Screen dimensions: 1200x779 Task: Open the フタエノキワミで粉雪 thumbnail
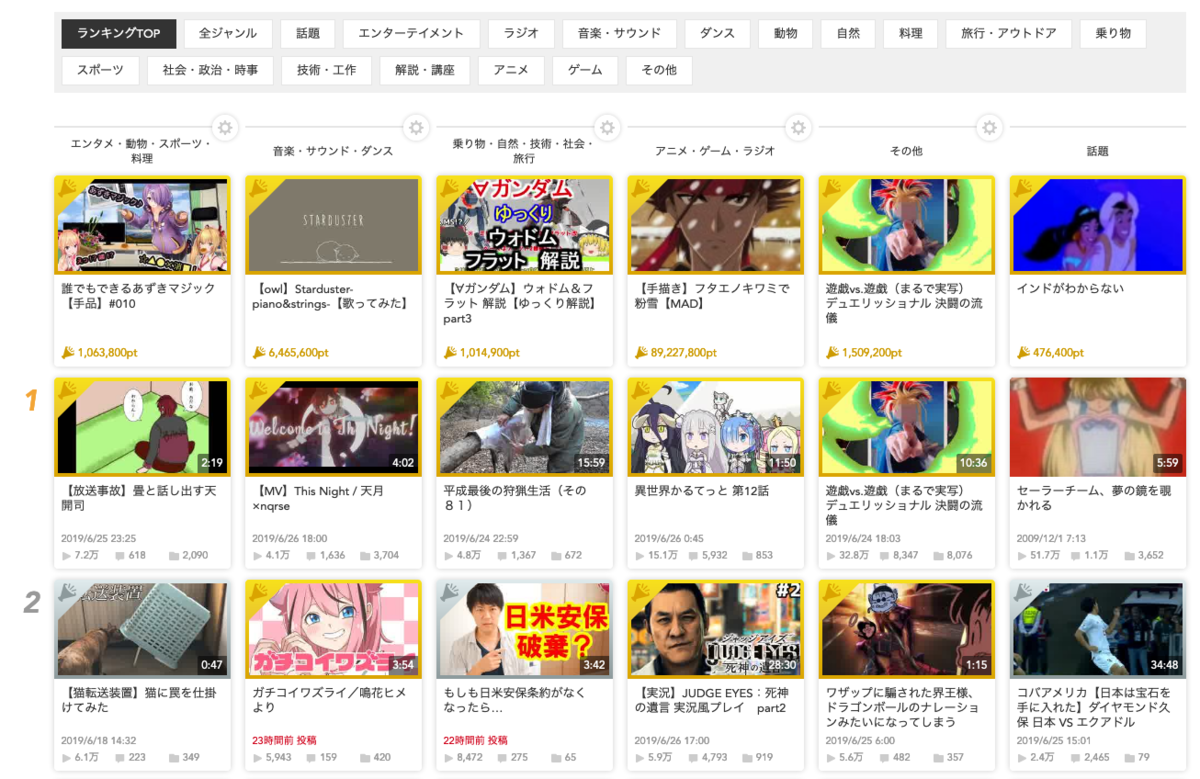[716, 225]
